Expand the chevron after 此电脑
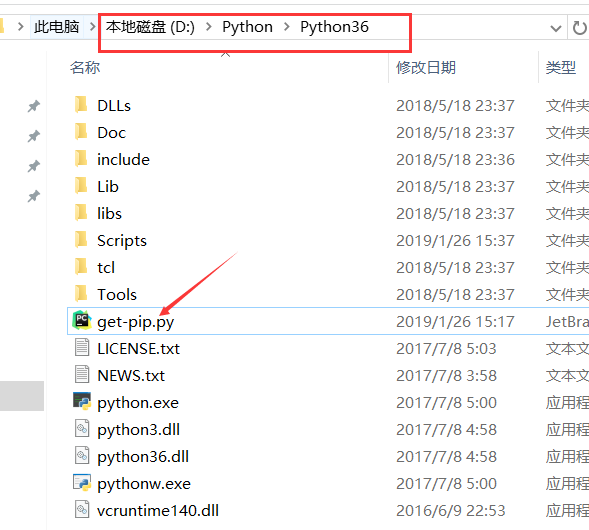Screen dimensions: 589x530 tap(92, 27)
